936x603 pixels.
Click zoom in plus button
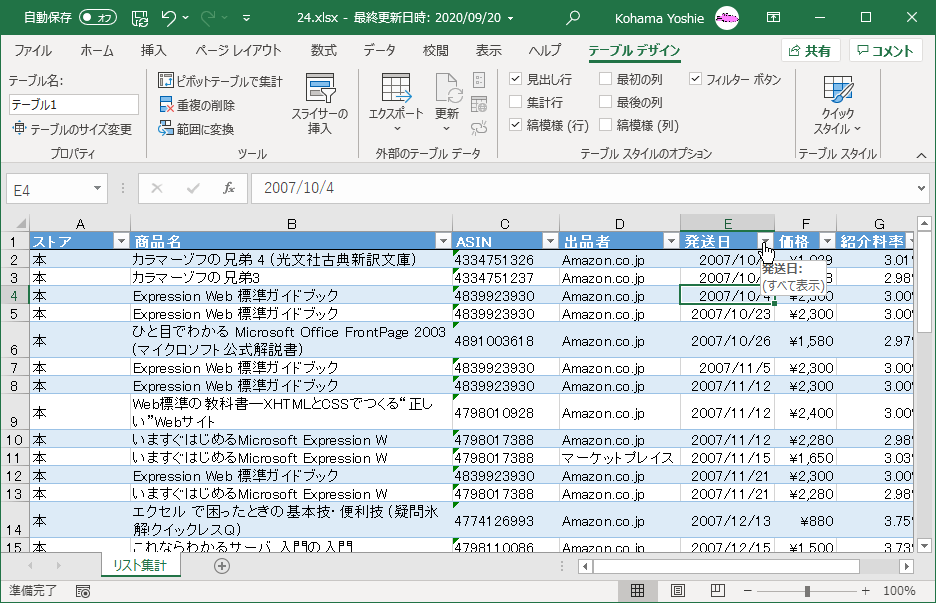[866, 591]
